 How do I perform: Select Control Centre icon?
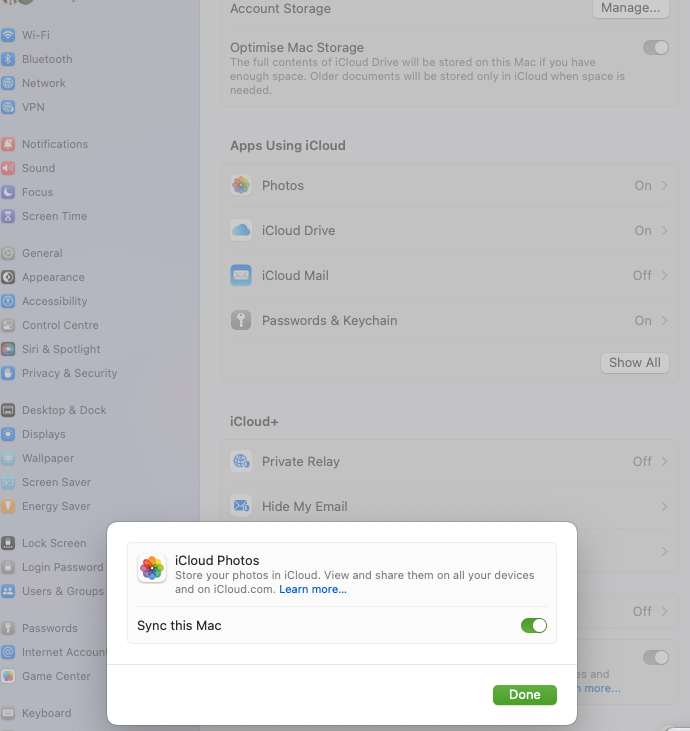pos(8,325)
